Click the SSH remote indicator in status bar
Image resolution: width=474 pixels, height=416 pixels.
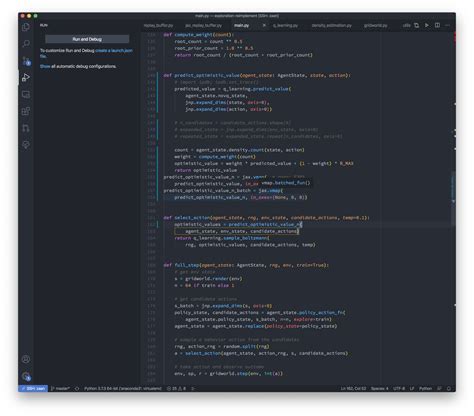click(x=33, y=389)
